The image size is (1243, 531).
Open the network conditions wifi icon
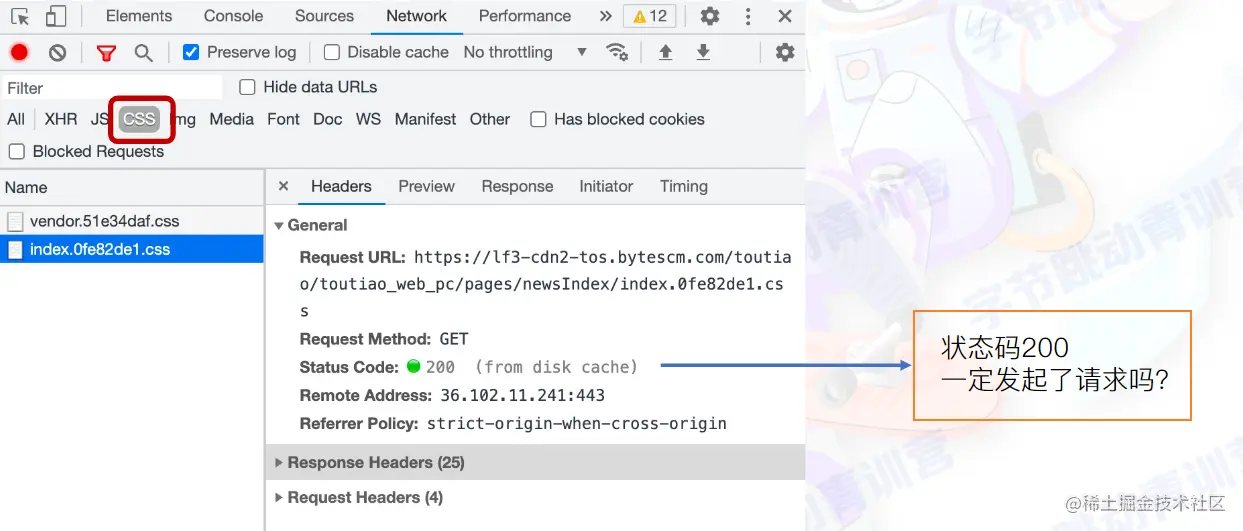[618, 52]
